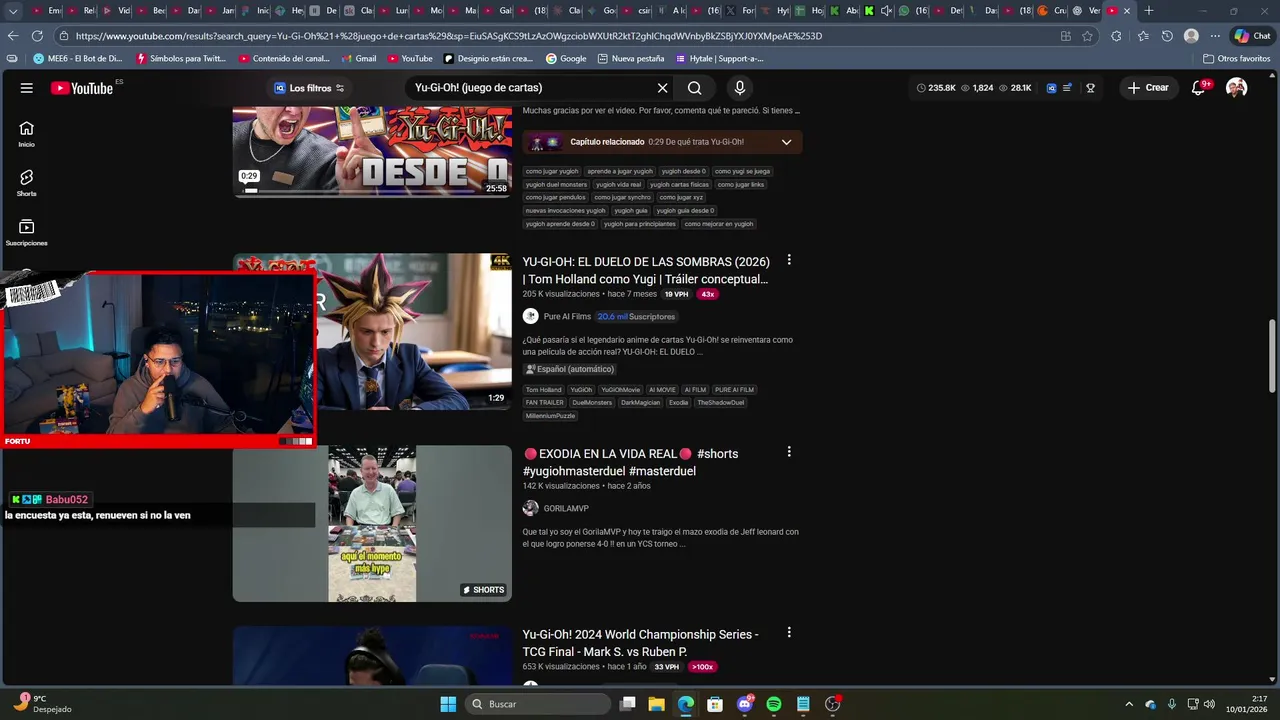Click the trophy extension icon in header

[1090, 88]
